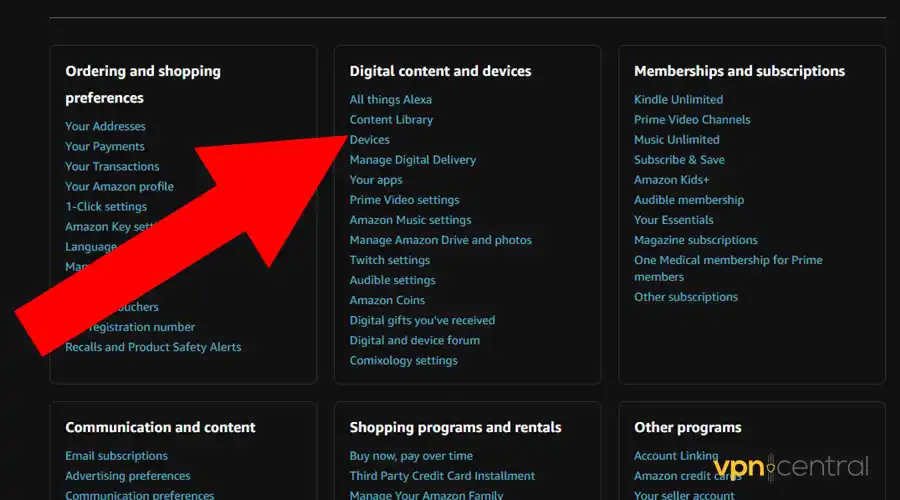The height and width of the screenshot is (500, 900).
Task: Open Content Library
Action: [x=391, y=120]
